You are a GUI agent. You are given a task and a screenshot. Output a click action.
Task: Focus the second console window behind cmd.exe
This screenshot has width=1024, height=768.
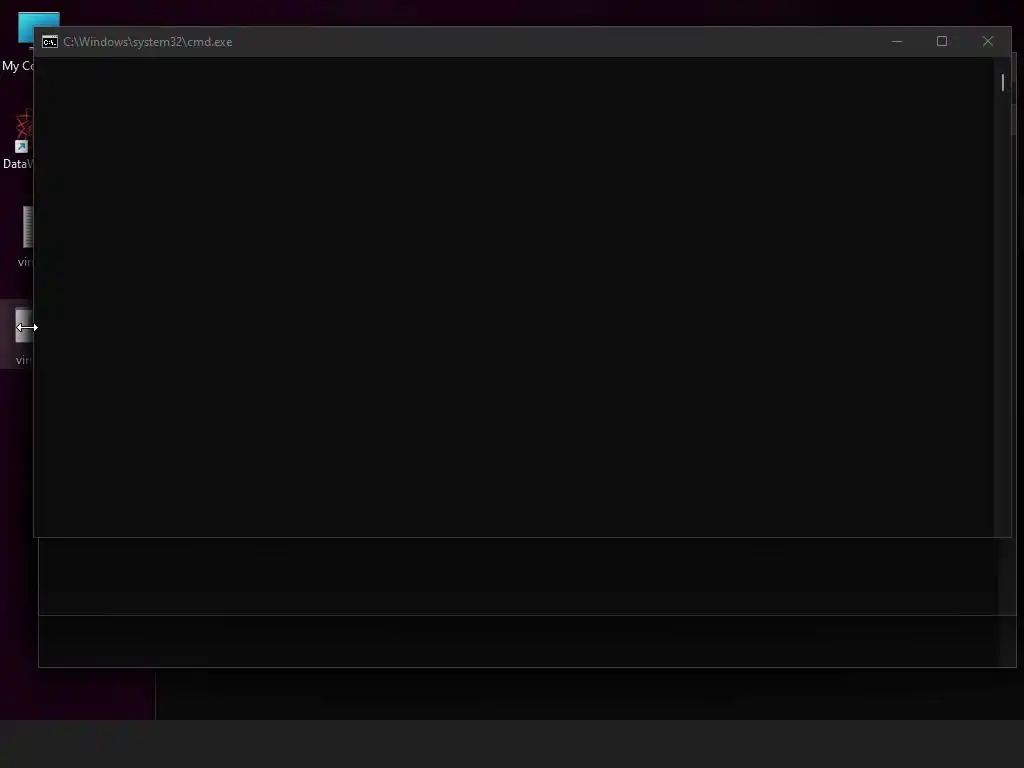click(x=518, y=576)
